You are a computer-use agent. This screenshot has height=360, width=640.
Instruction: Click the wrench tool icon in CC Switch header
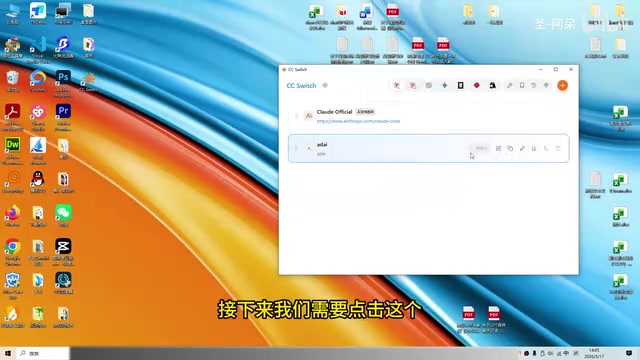point(510,85)
